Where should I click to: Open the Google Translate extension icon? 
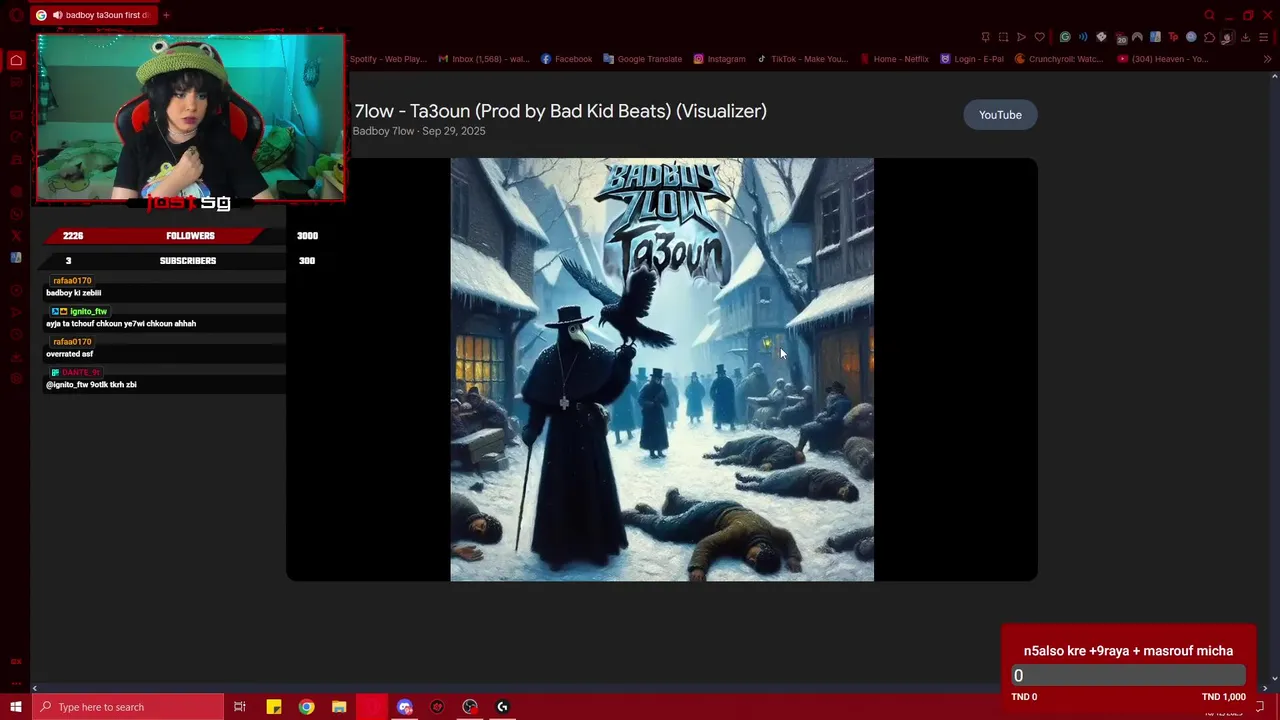(1155, 37)
